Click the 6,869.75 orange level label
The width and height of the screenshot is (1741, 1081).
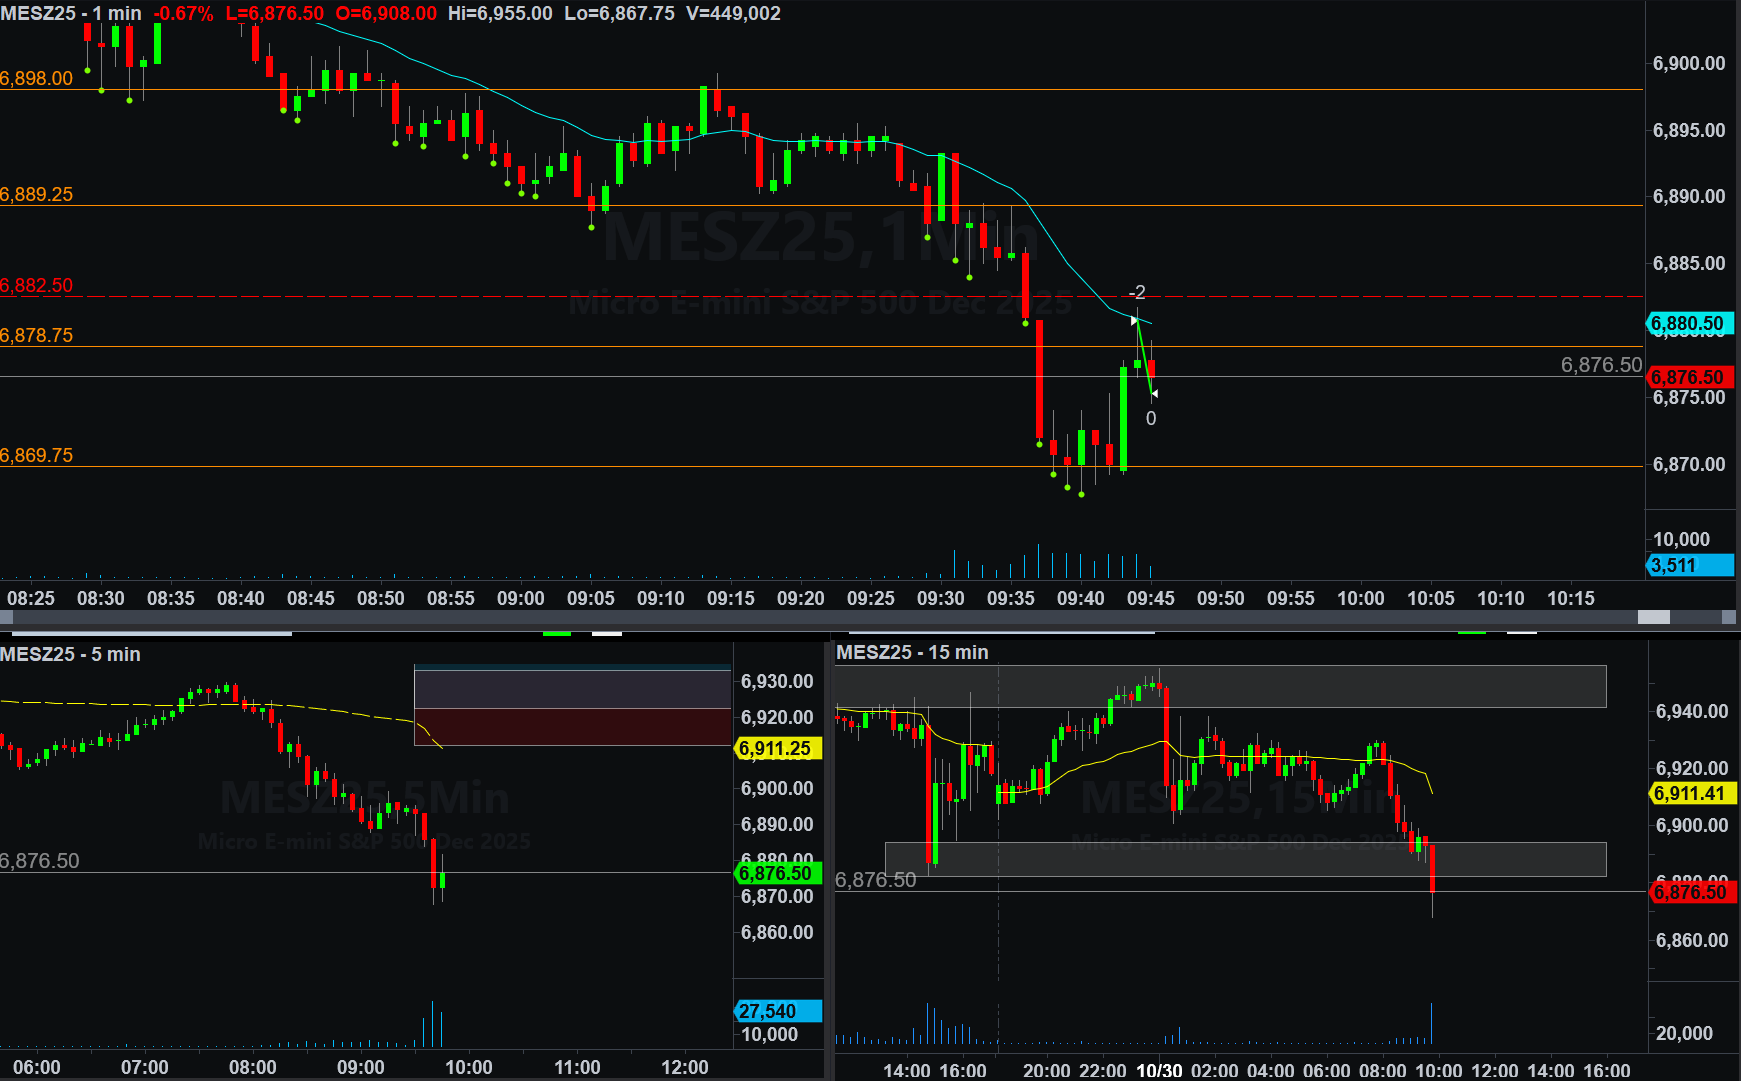tap(37, 455)
